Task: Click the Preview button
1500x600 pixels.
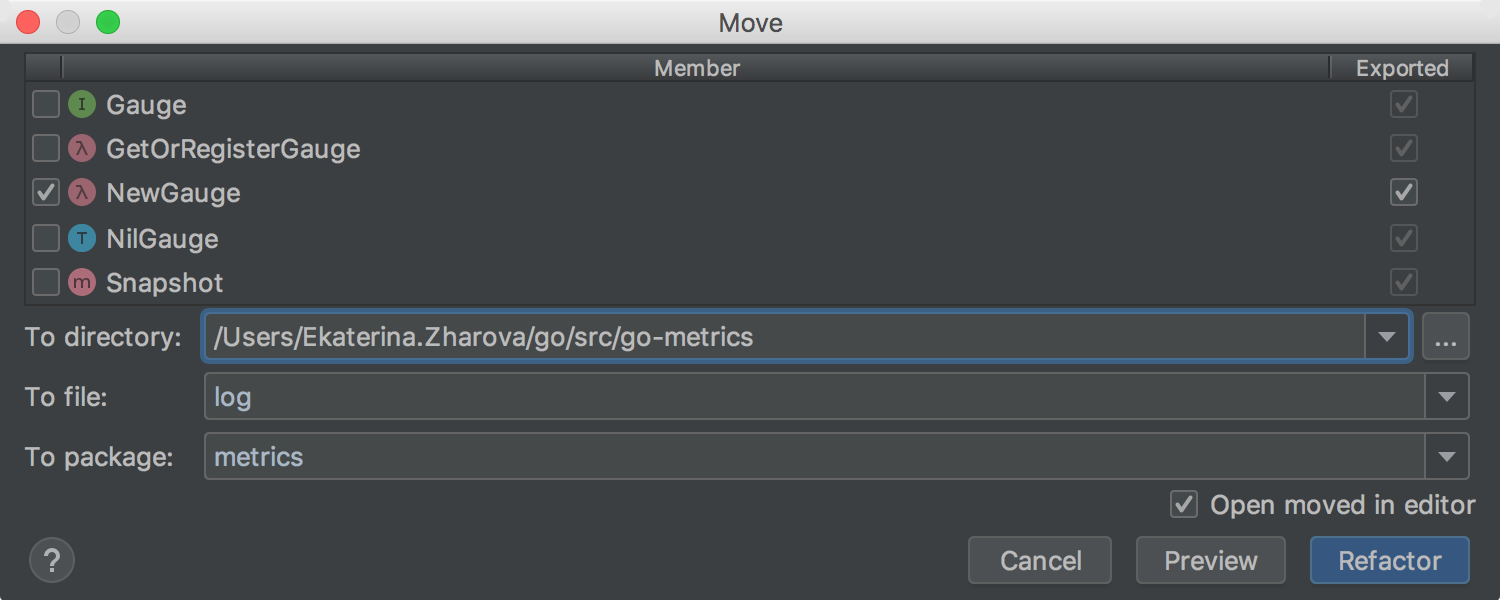Action: (x=1211, y=560)
